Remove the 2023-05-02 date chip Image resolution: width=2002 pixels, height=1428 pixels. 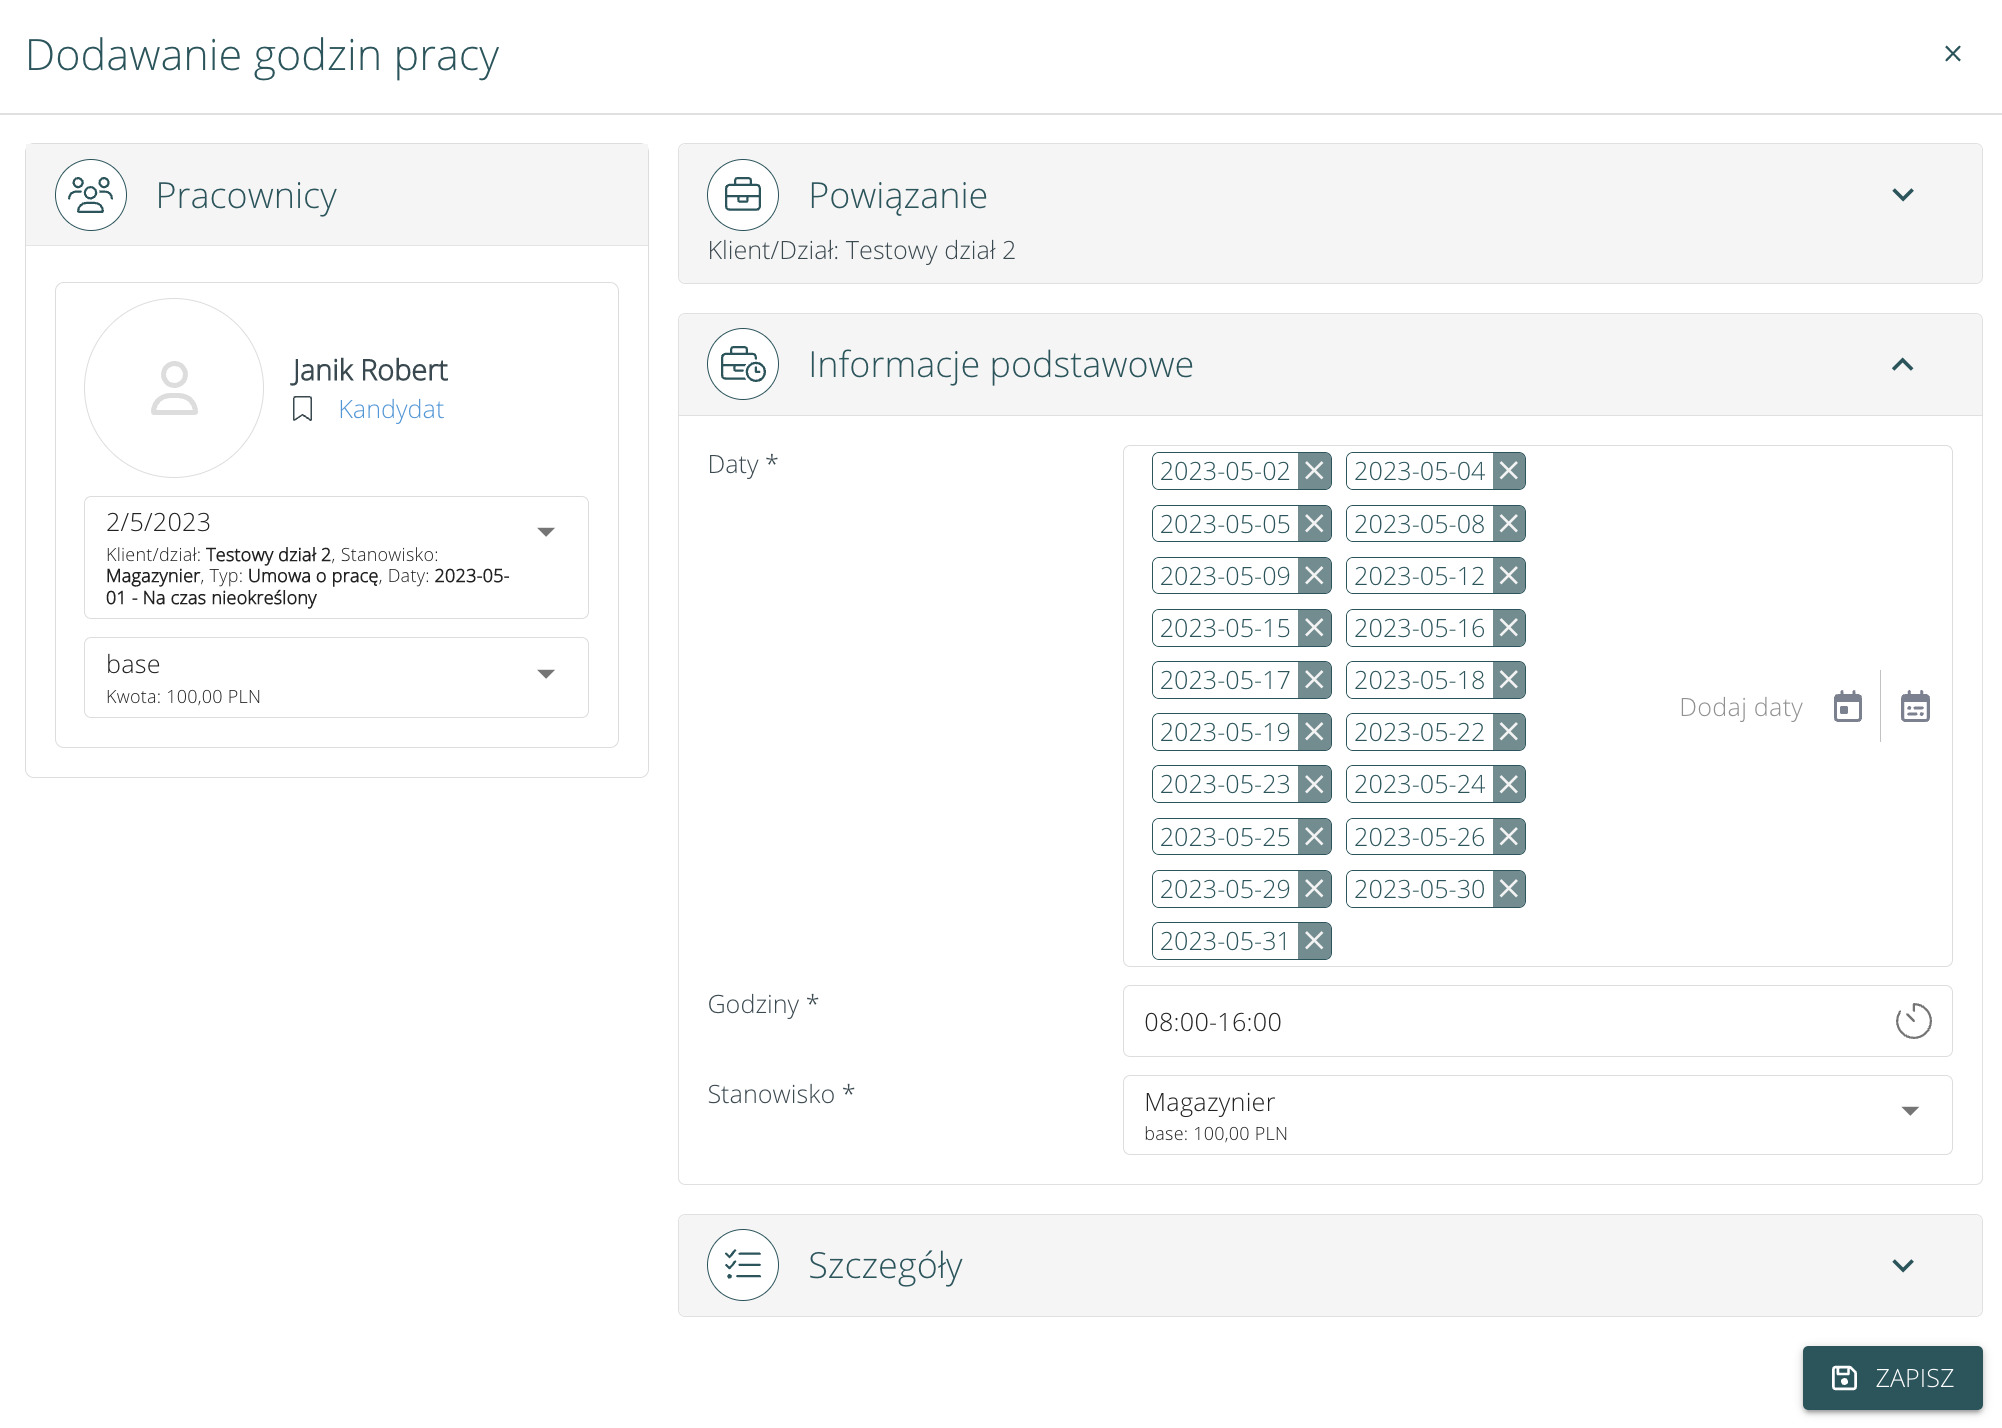[x=1314, y=471]
